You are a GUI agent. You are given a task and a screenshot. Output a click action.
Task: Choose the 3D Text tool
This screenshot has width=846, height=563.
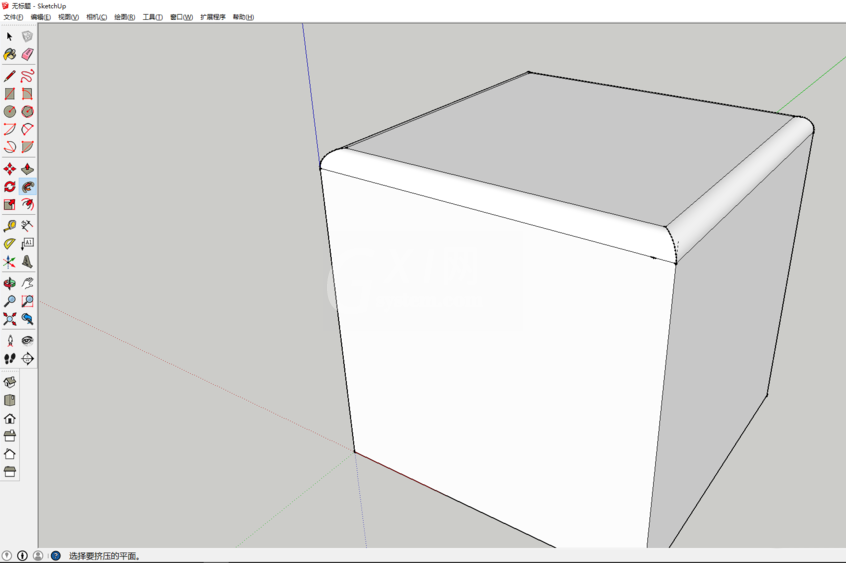point(28,262)
